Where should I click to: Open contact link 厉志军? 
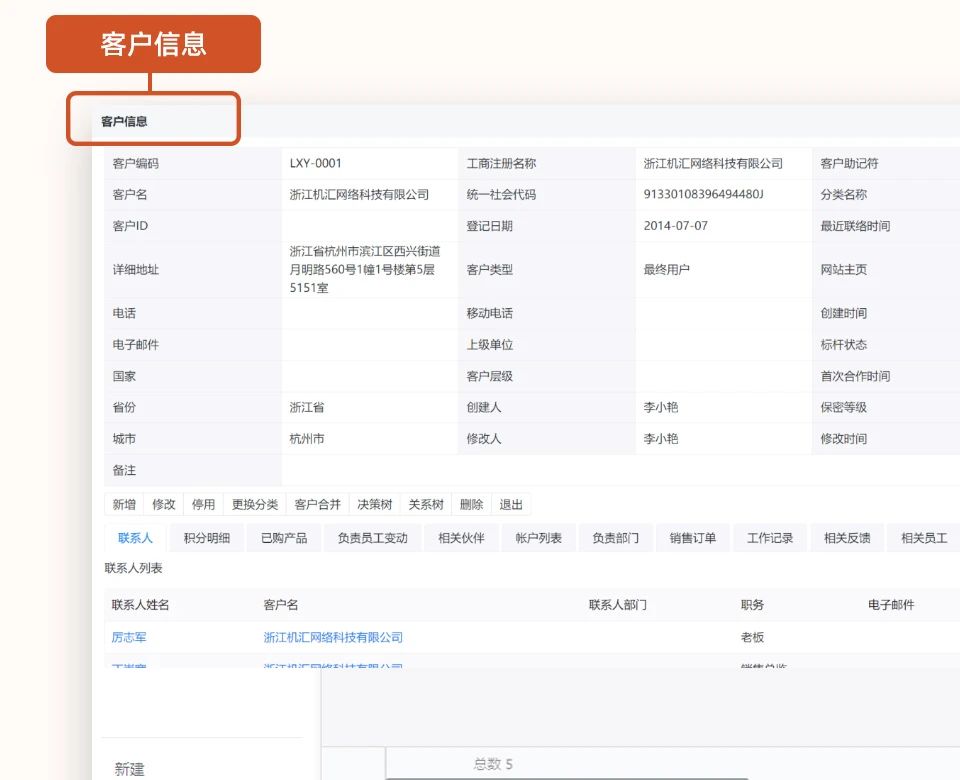pyautogui.click(x=129, y=637)
